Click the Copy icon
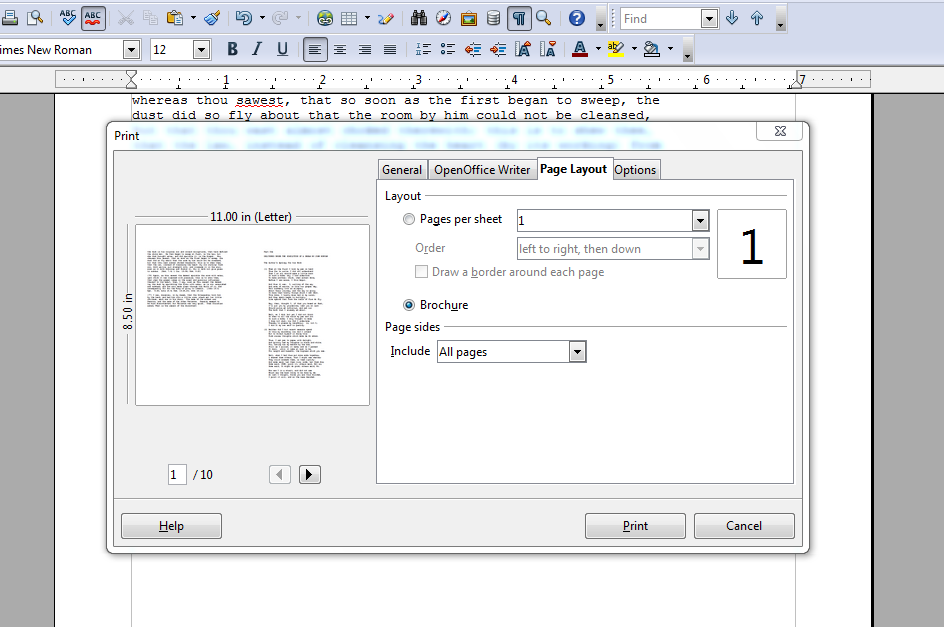 (x=150, y=18)
